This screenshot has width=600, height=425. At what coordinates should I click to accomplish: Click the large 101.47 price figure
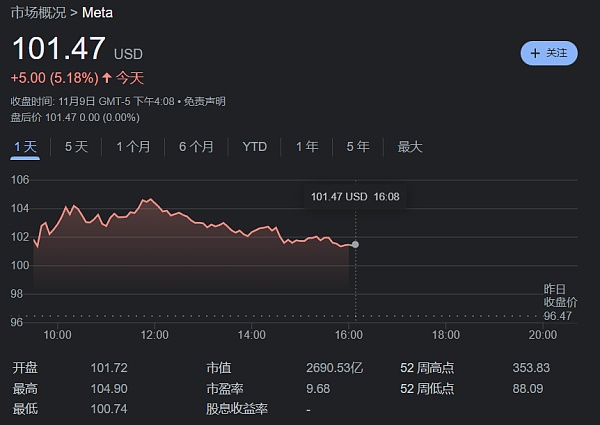tap(58, 50)
